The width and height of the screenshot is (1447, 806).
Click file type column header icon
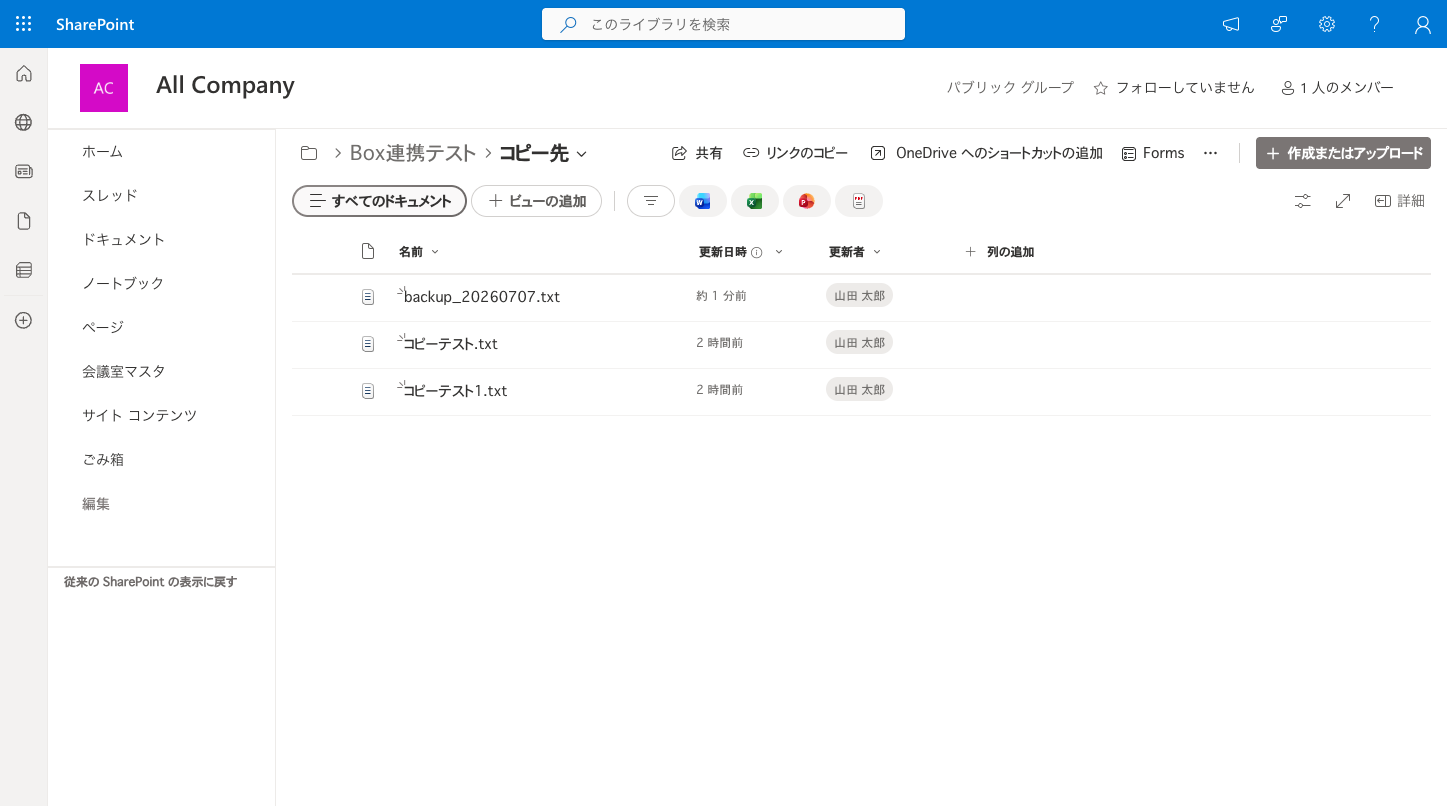[x=368, y=251]
